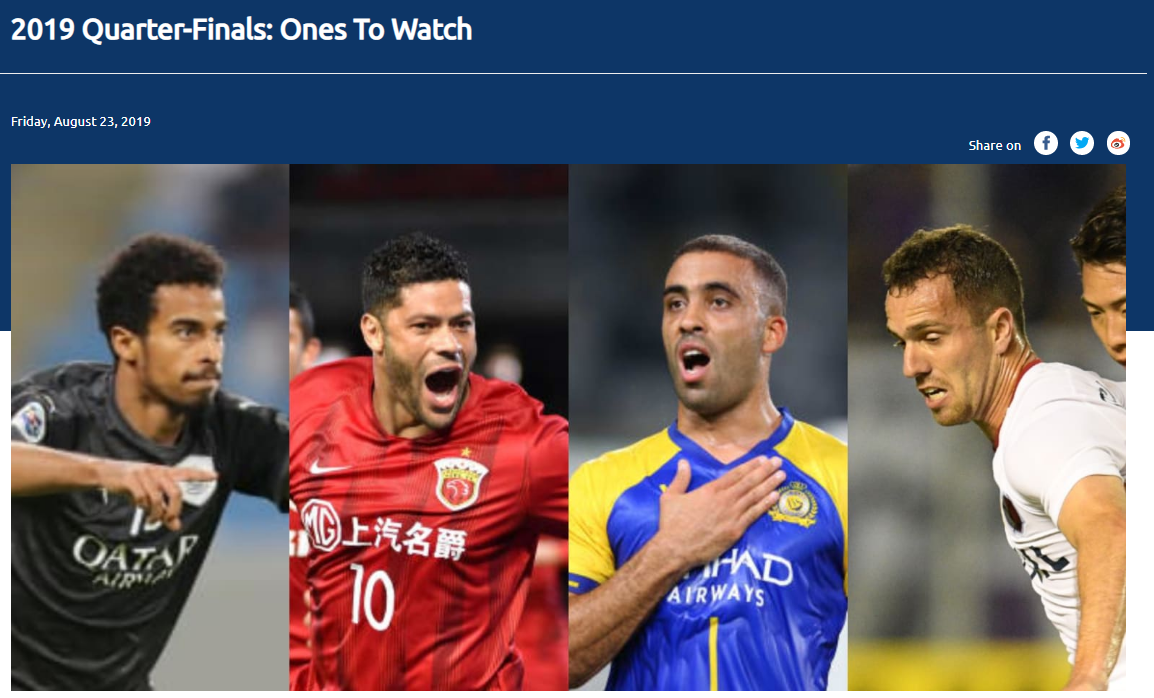Click the Qatar Airways sponsor text on jersey
The width and height of the screenshot is (1154, 698).
135,560
